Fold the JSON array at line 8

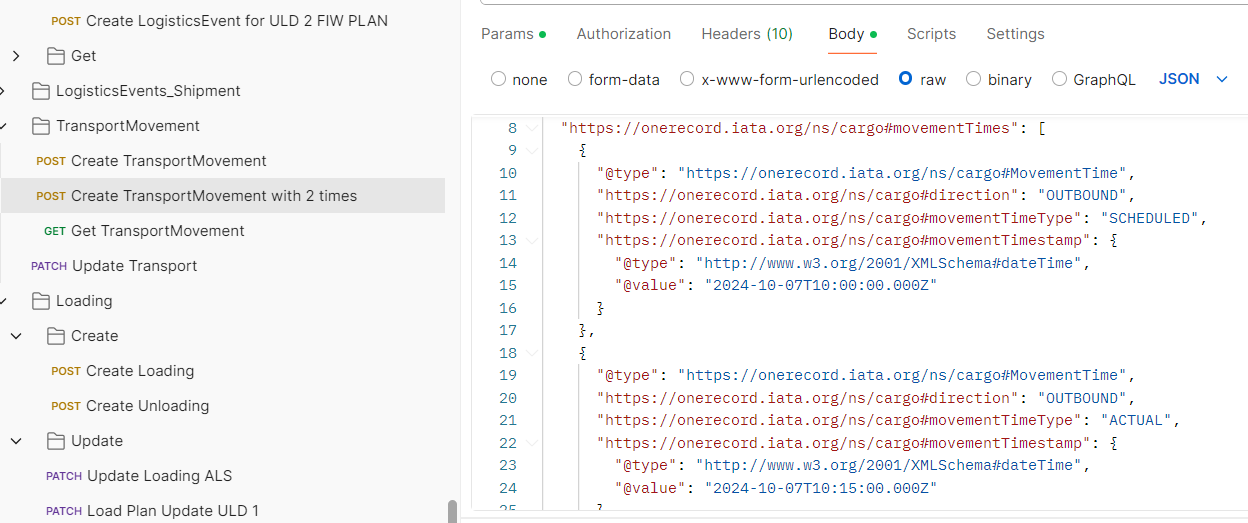(x=532, y=128)
